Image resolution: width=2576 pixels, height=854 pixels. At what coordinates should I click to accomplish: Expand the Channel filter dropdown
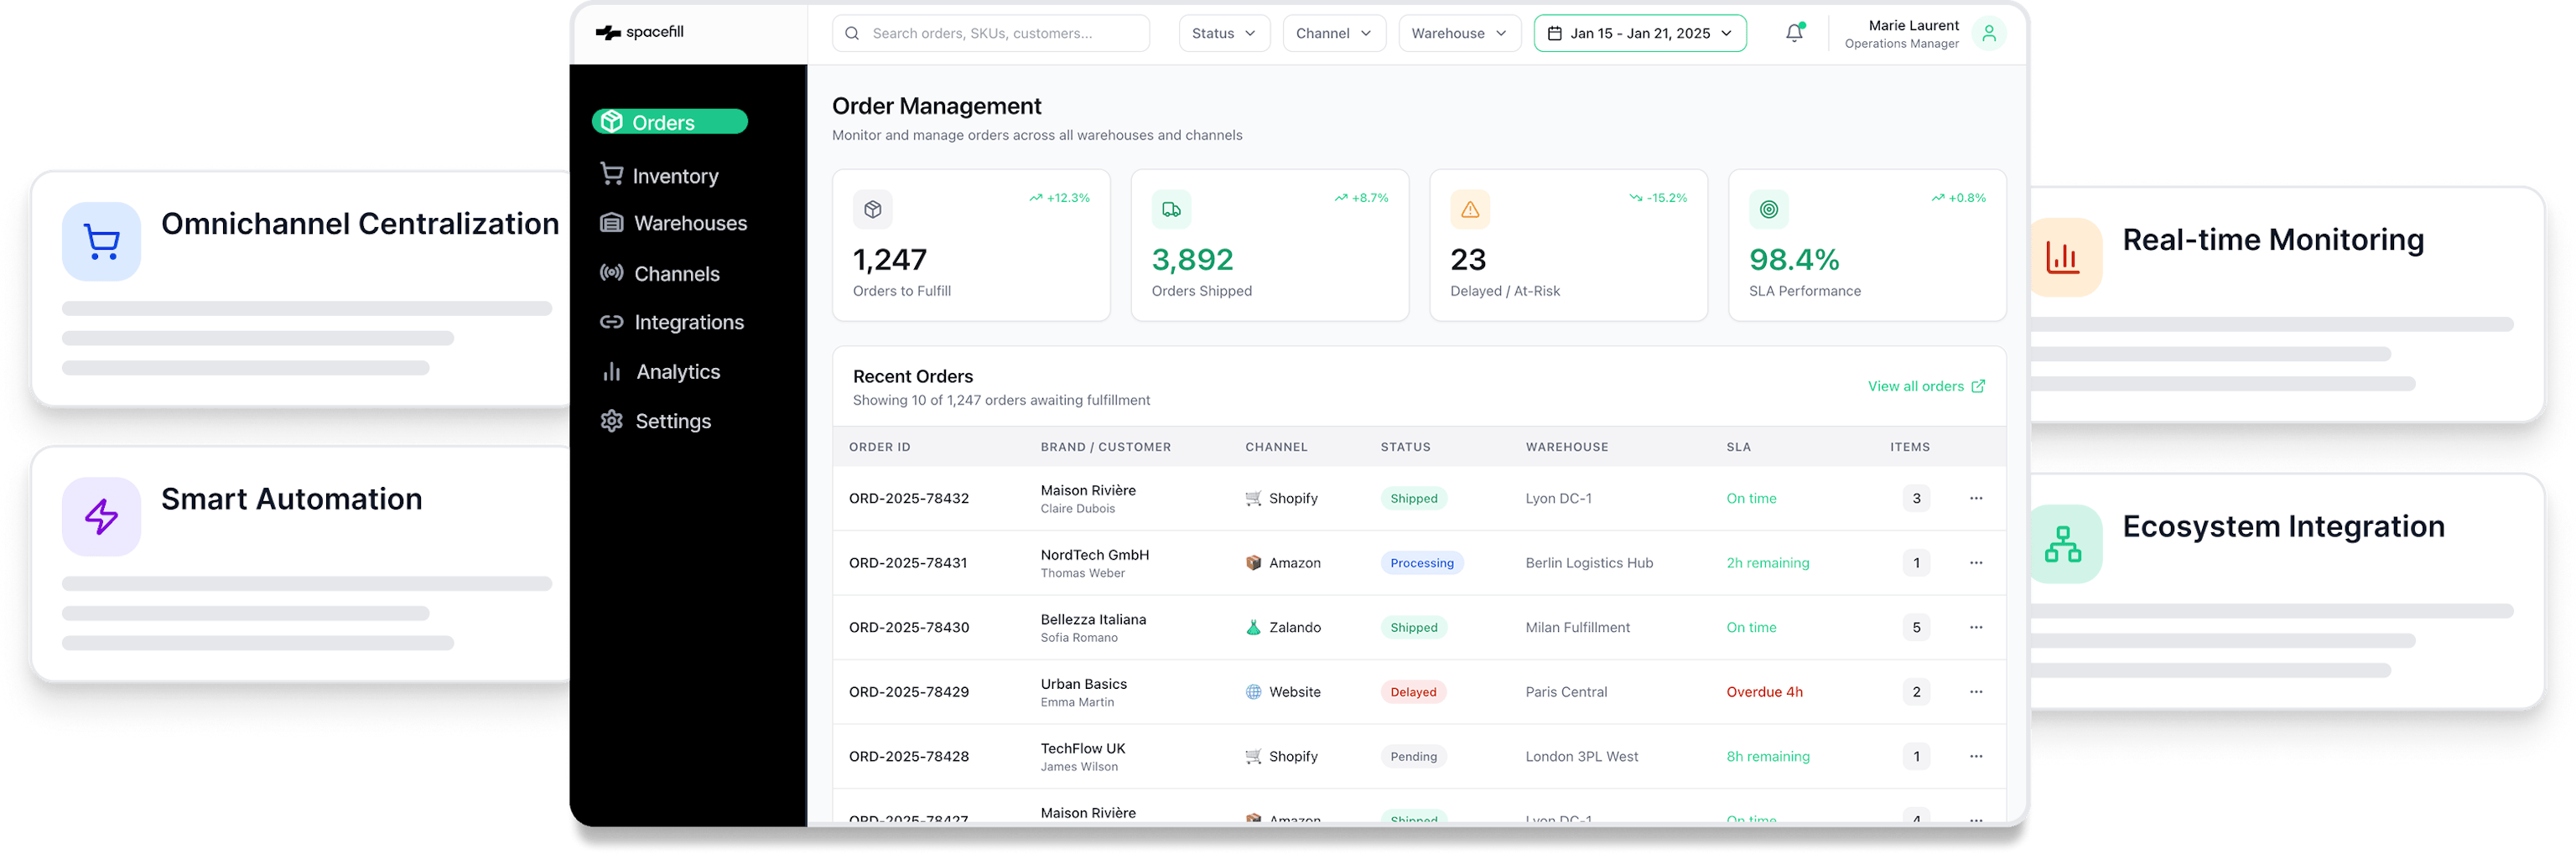pos(1333,33)
